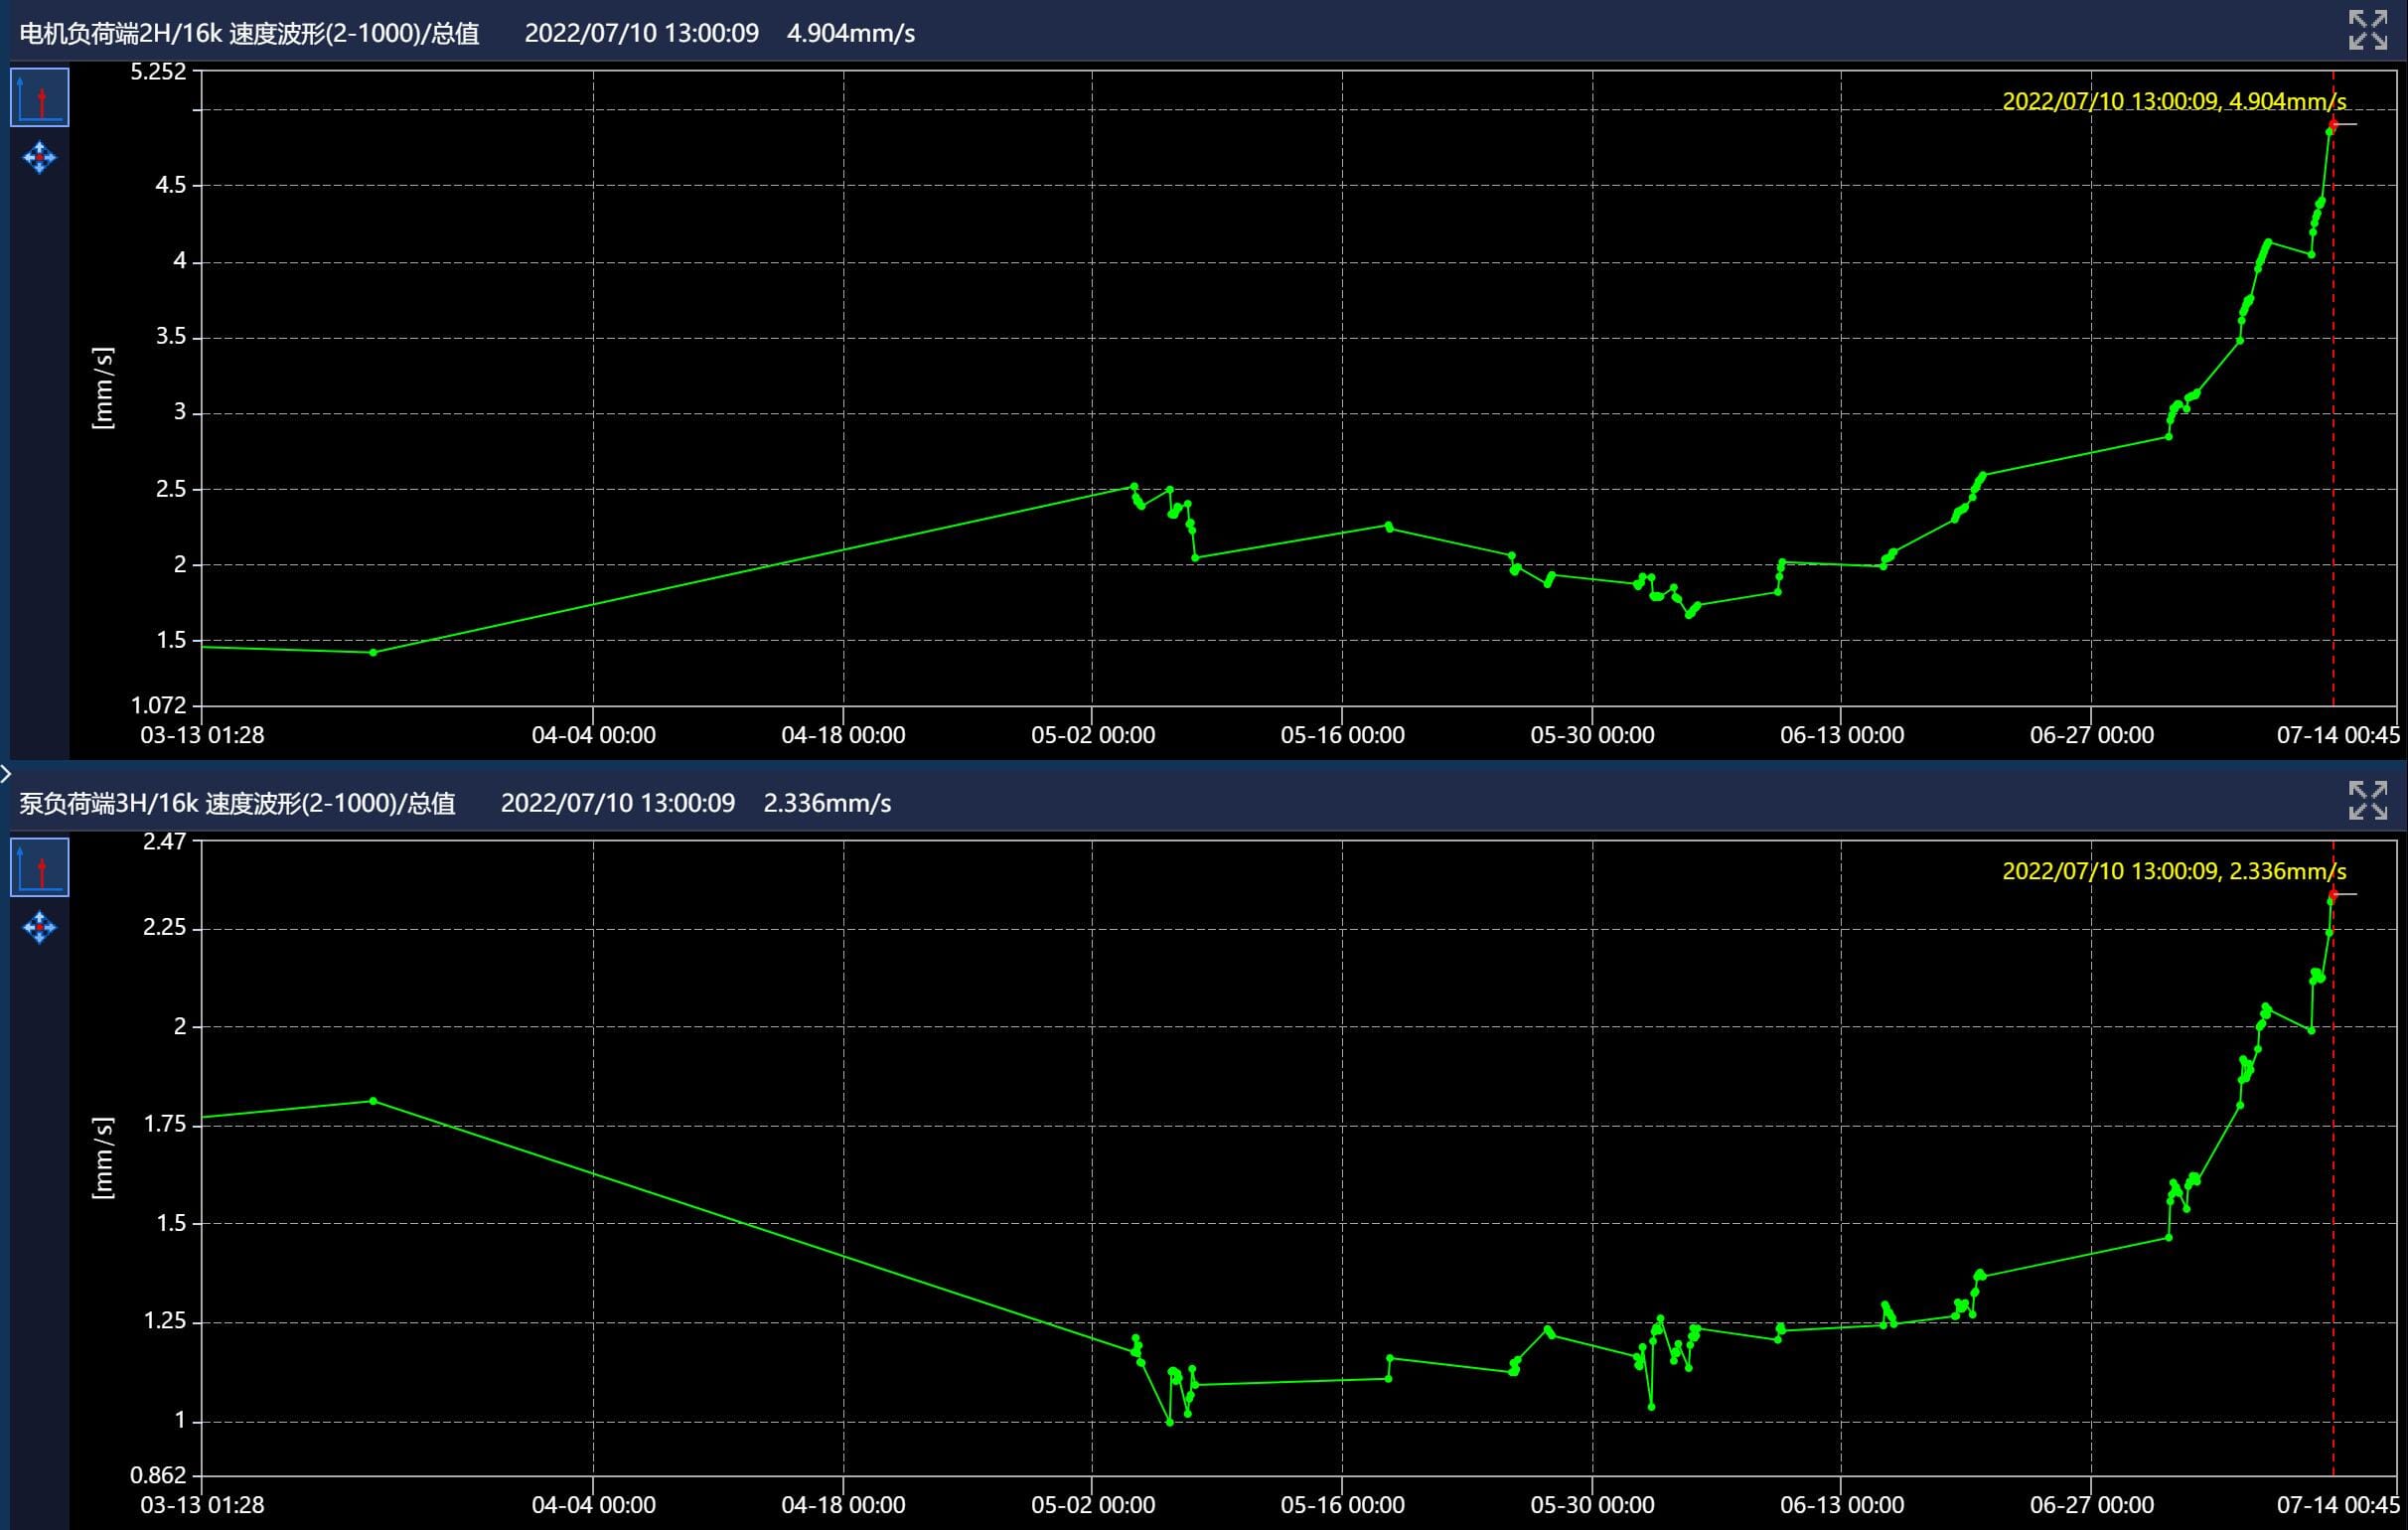Screen dimensions: 2408x1530
Task: Click the 0.862 minimum label on the bottom Y-axis
Action: [158, 1475]
